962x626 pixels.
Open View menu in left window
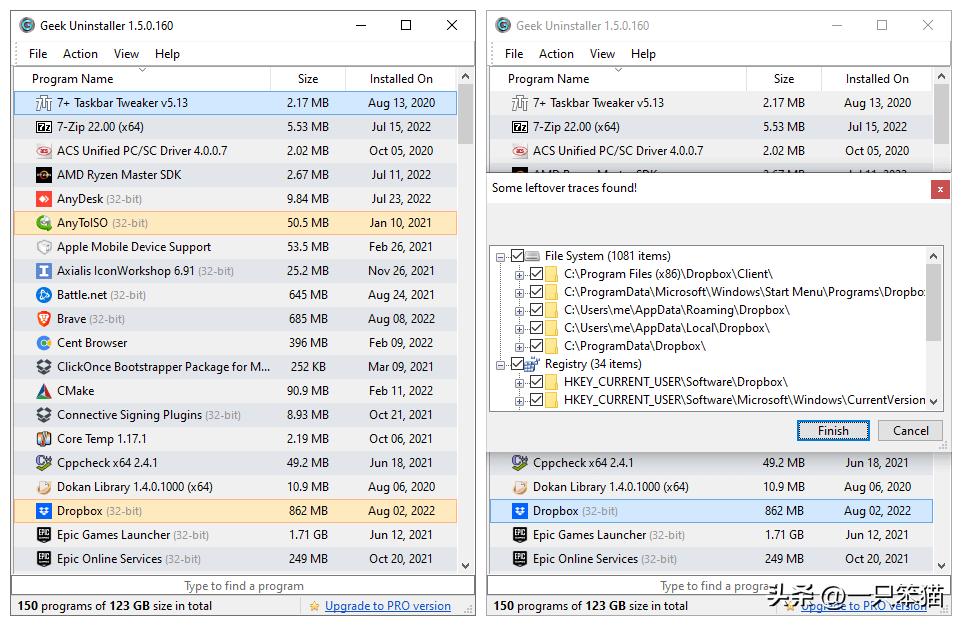126,54
